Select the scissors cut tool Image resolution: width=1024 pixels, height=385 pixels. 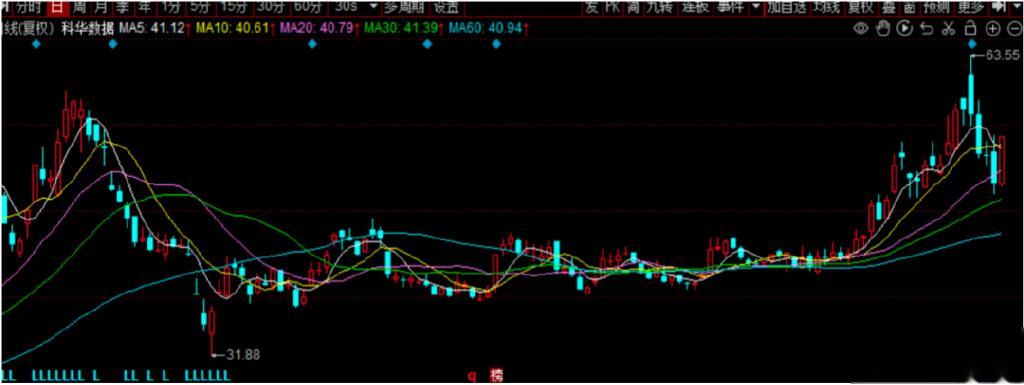coord(948,28)
